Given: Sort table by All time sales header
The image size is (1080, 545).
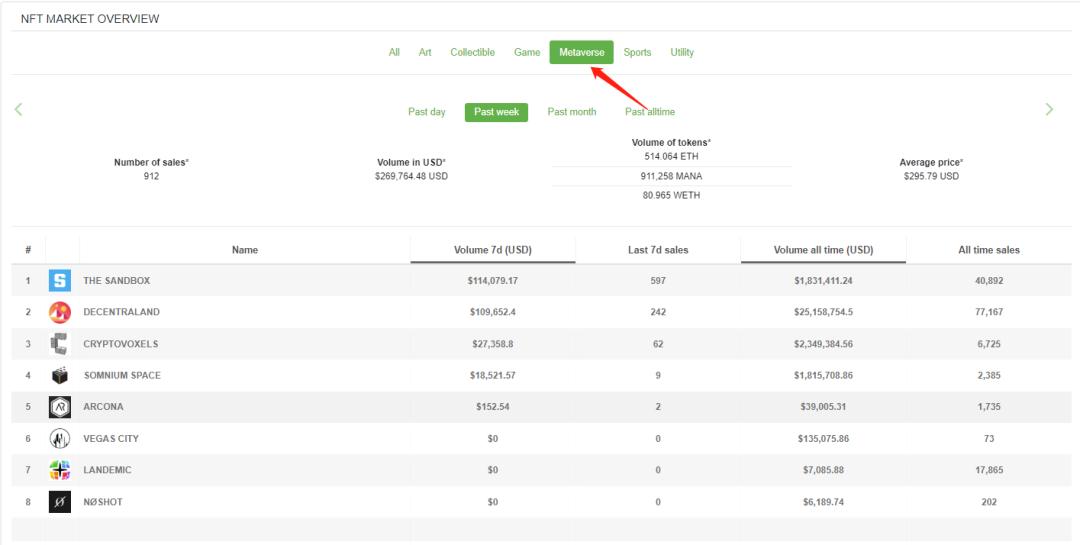Looking at the screenshot, I should click(x=989, y=250).
